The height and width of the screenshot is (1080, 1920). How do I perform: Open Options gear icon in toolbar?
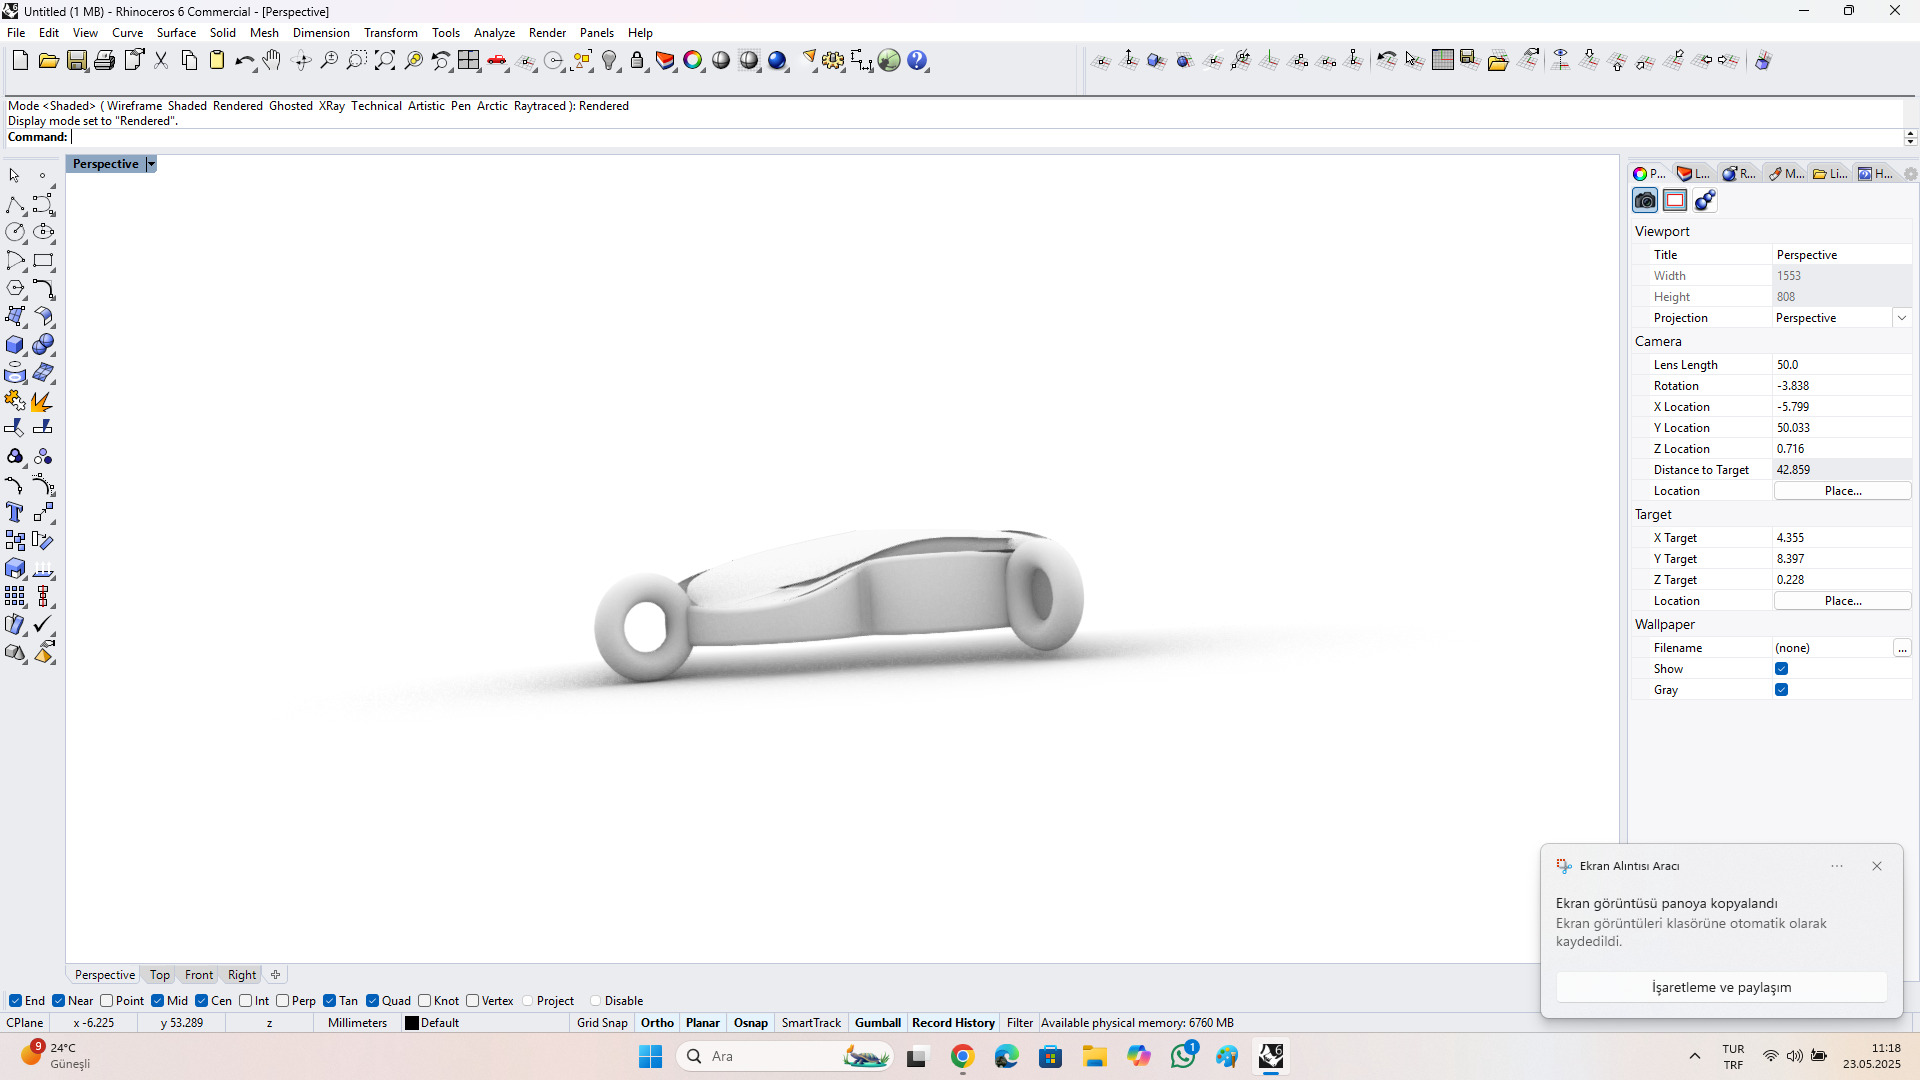tap(833, 61)
